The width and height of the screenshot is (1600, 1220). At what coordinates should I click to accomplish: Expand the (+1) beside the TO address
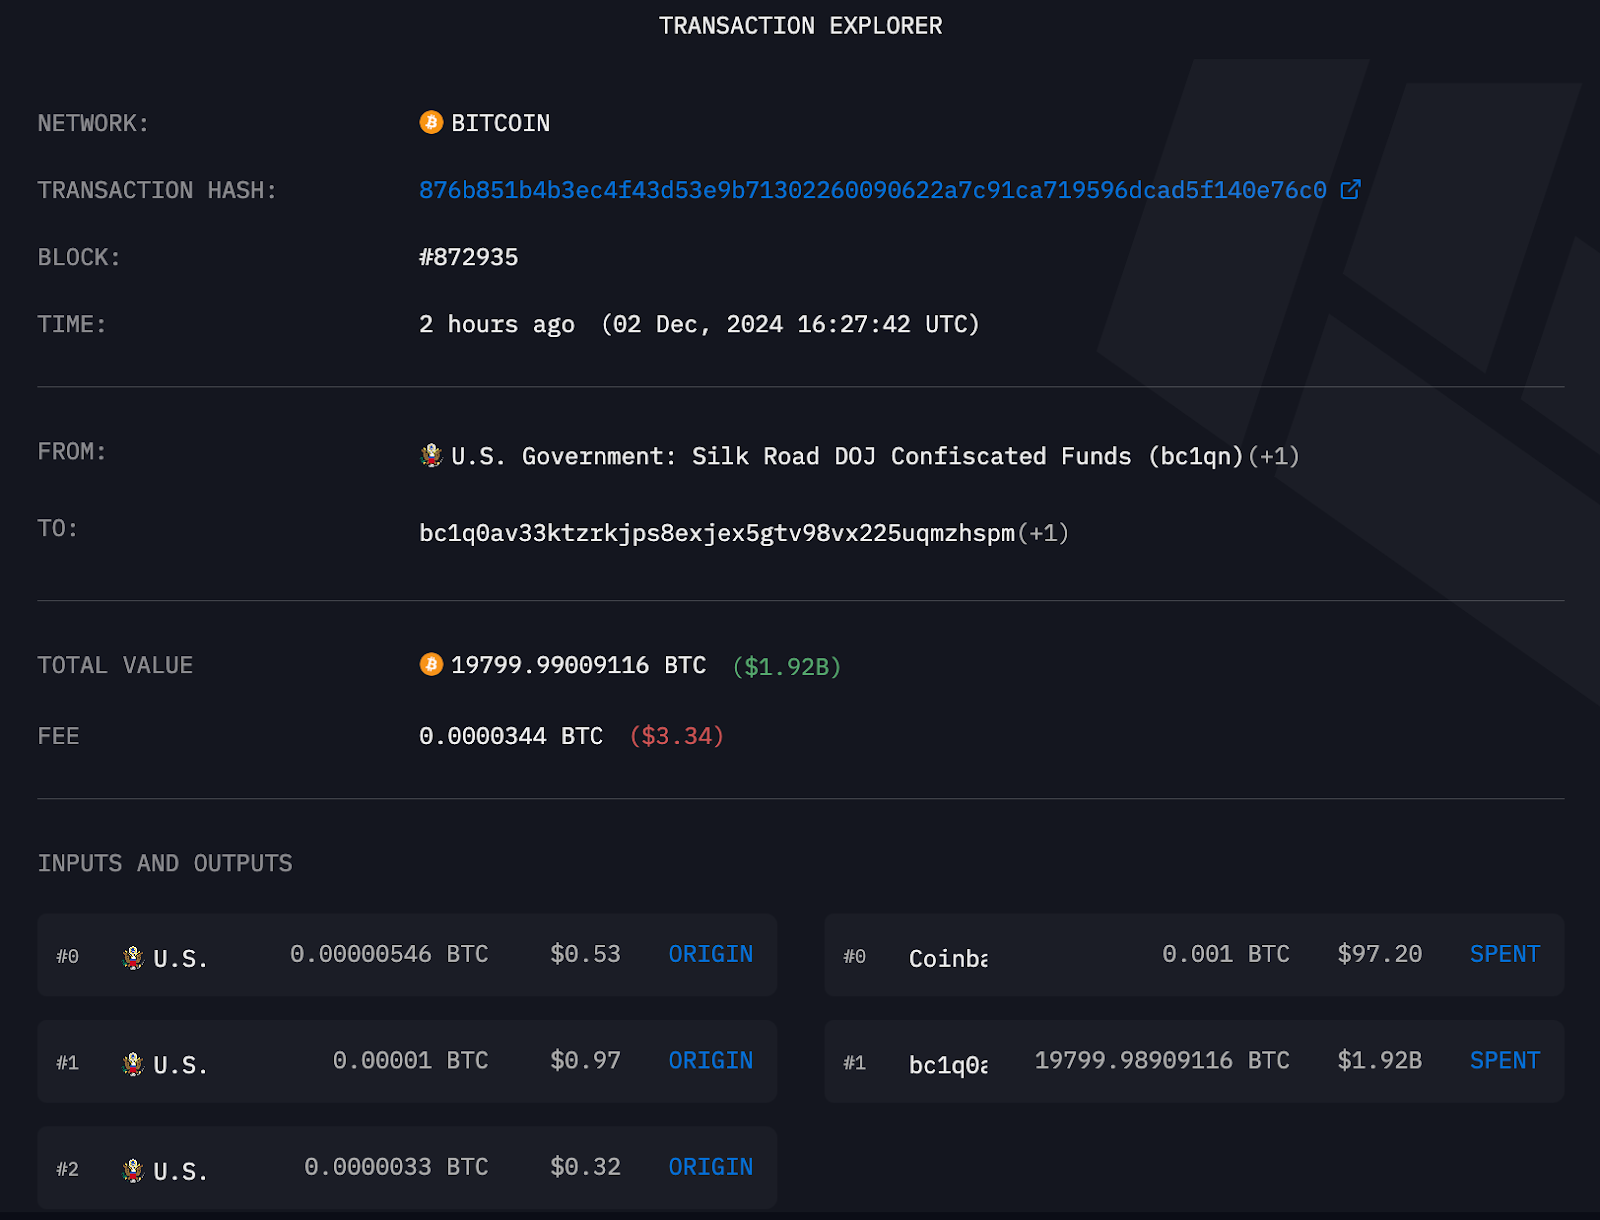1042,533
